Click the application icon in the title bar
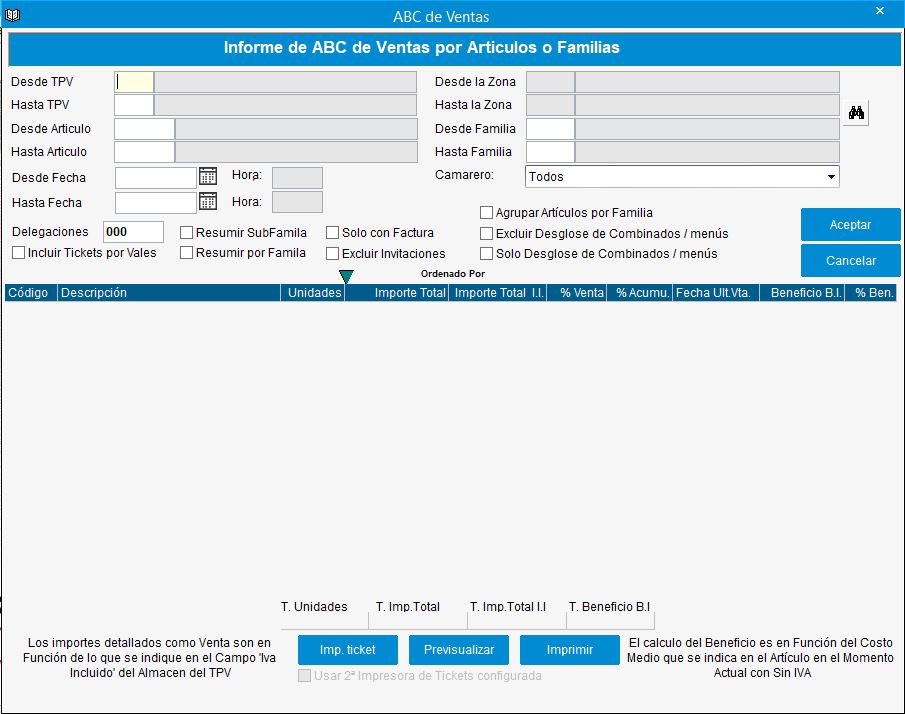The width and height of the screenshot is (905, 714). 12,14
